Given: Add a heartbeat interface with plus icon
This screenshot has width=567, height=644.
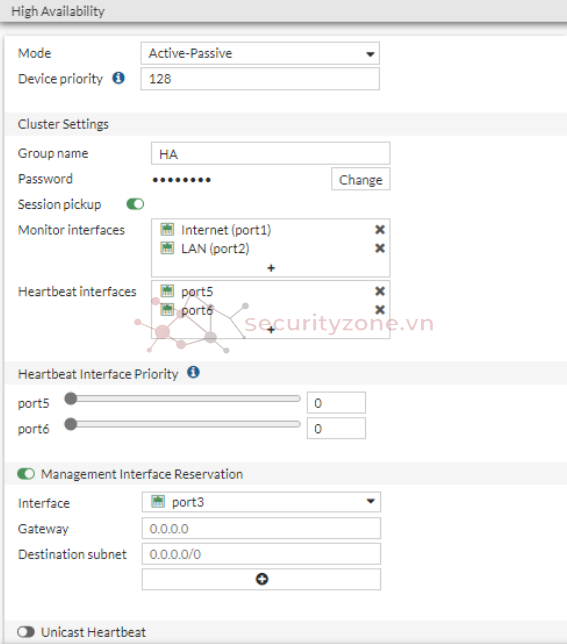Looking at the screenshot, I should click(x=271, y=329).
